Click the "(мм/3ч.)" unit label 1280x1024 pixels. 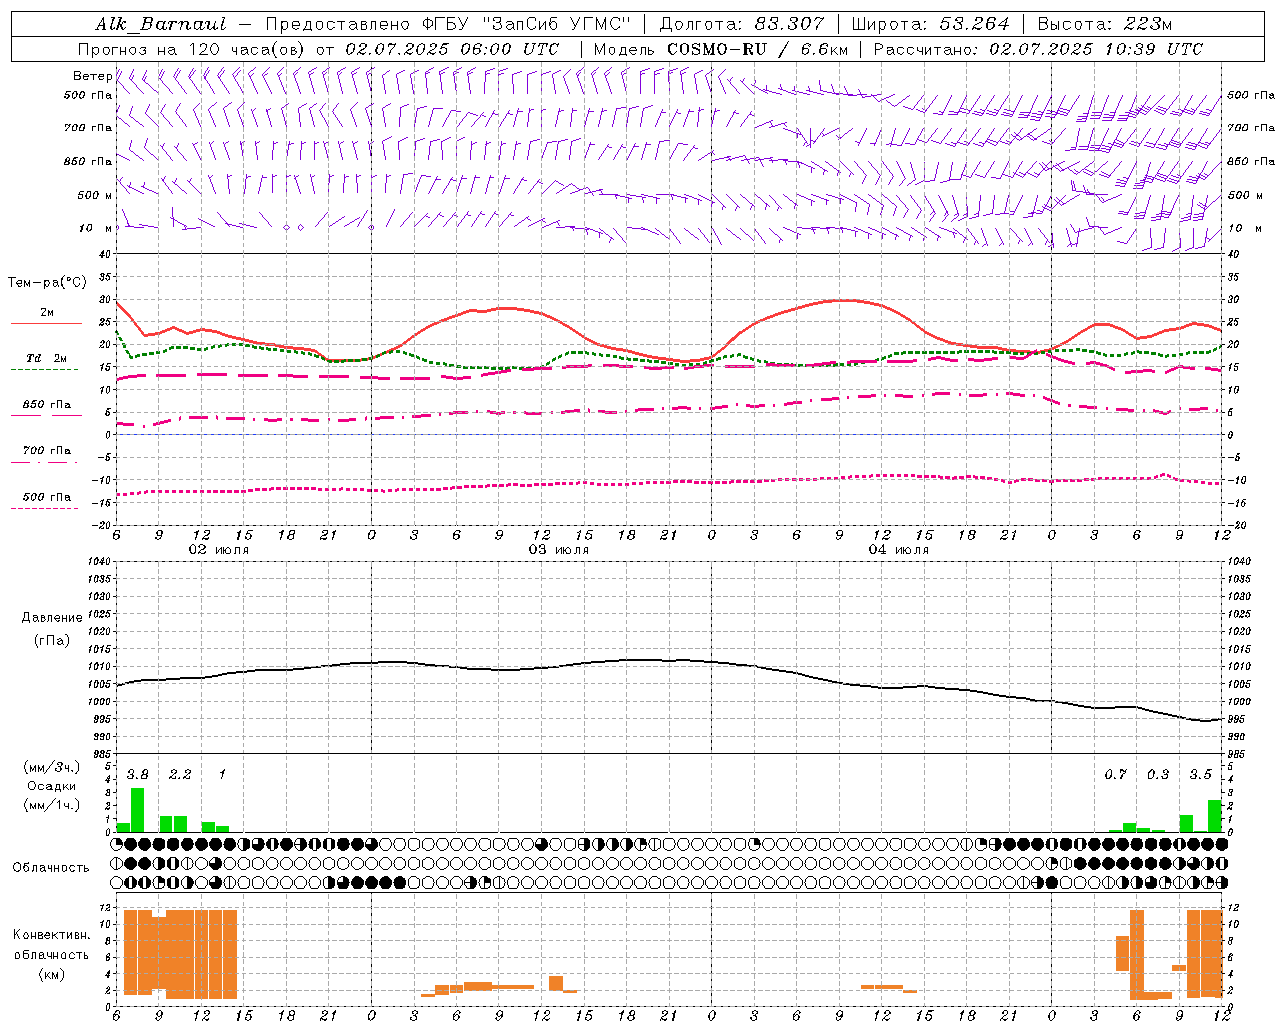pyautogui.click(x=52, y=767)
